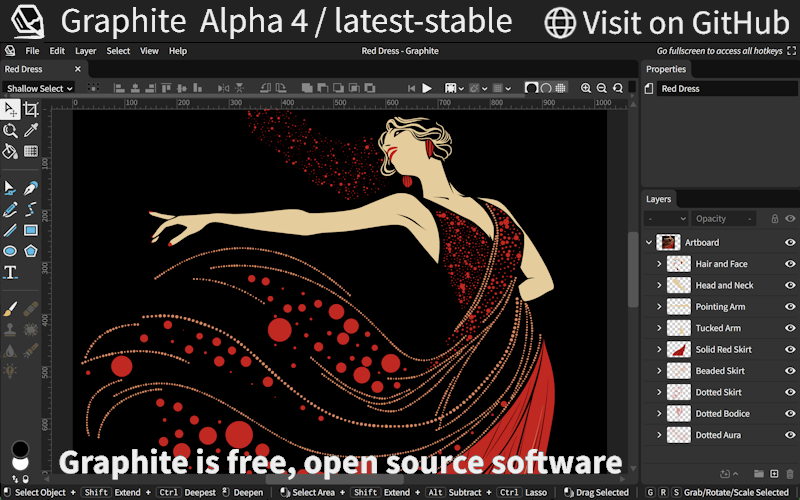Hide the Hair and Face layer

(789, 264)
